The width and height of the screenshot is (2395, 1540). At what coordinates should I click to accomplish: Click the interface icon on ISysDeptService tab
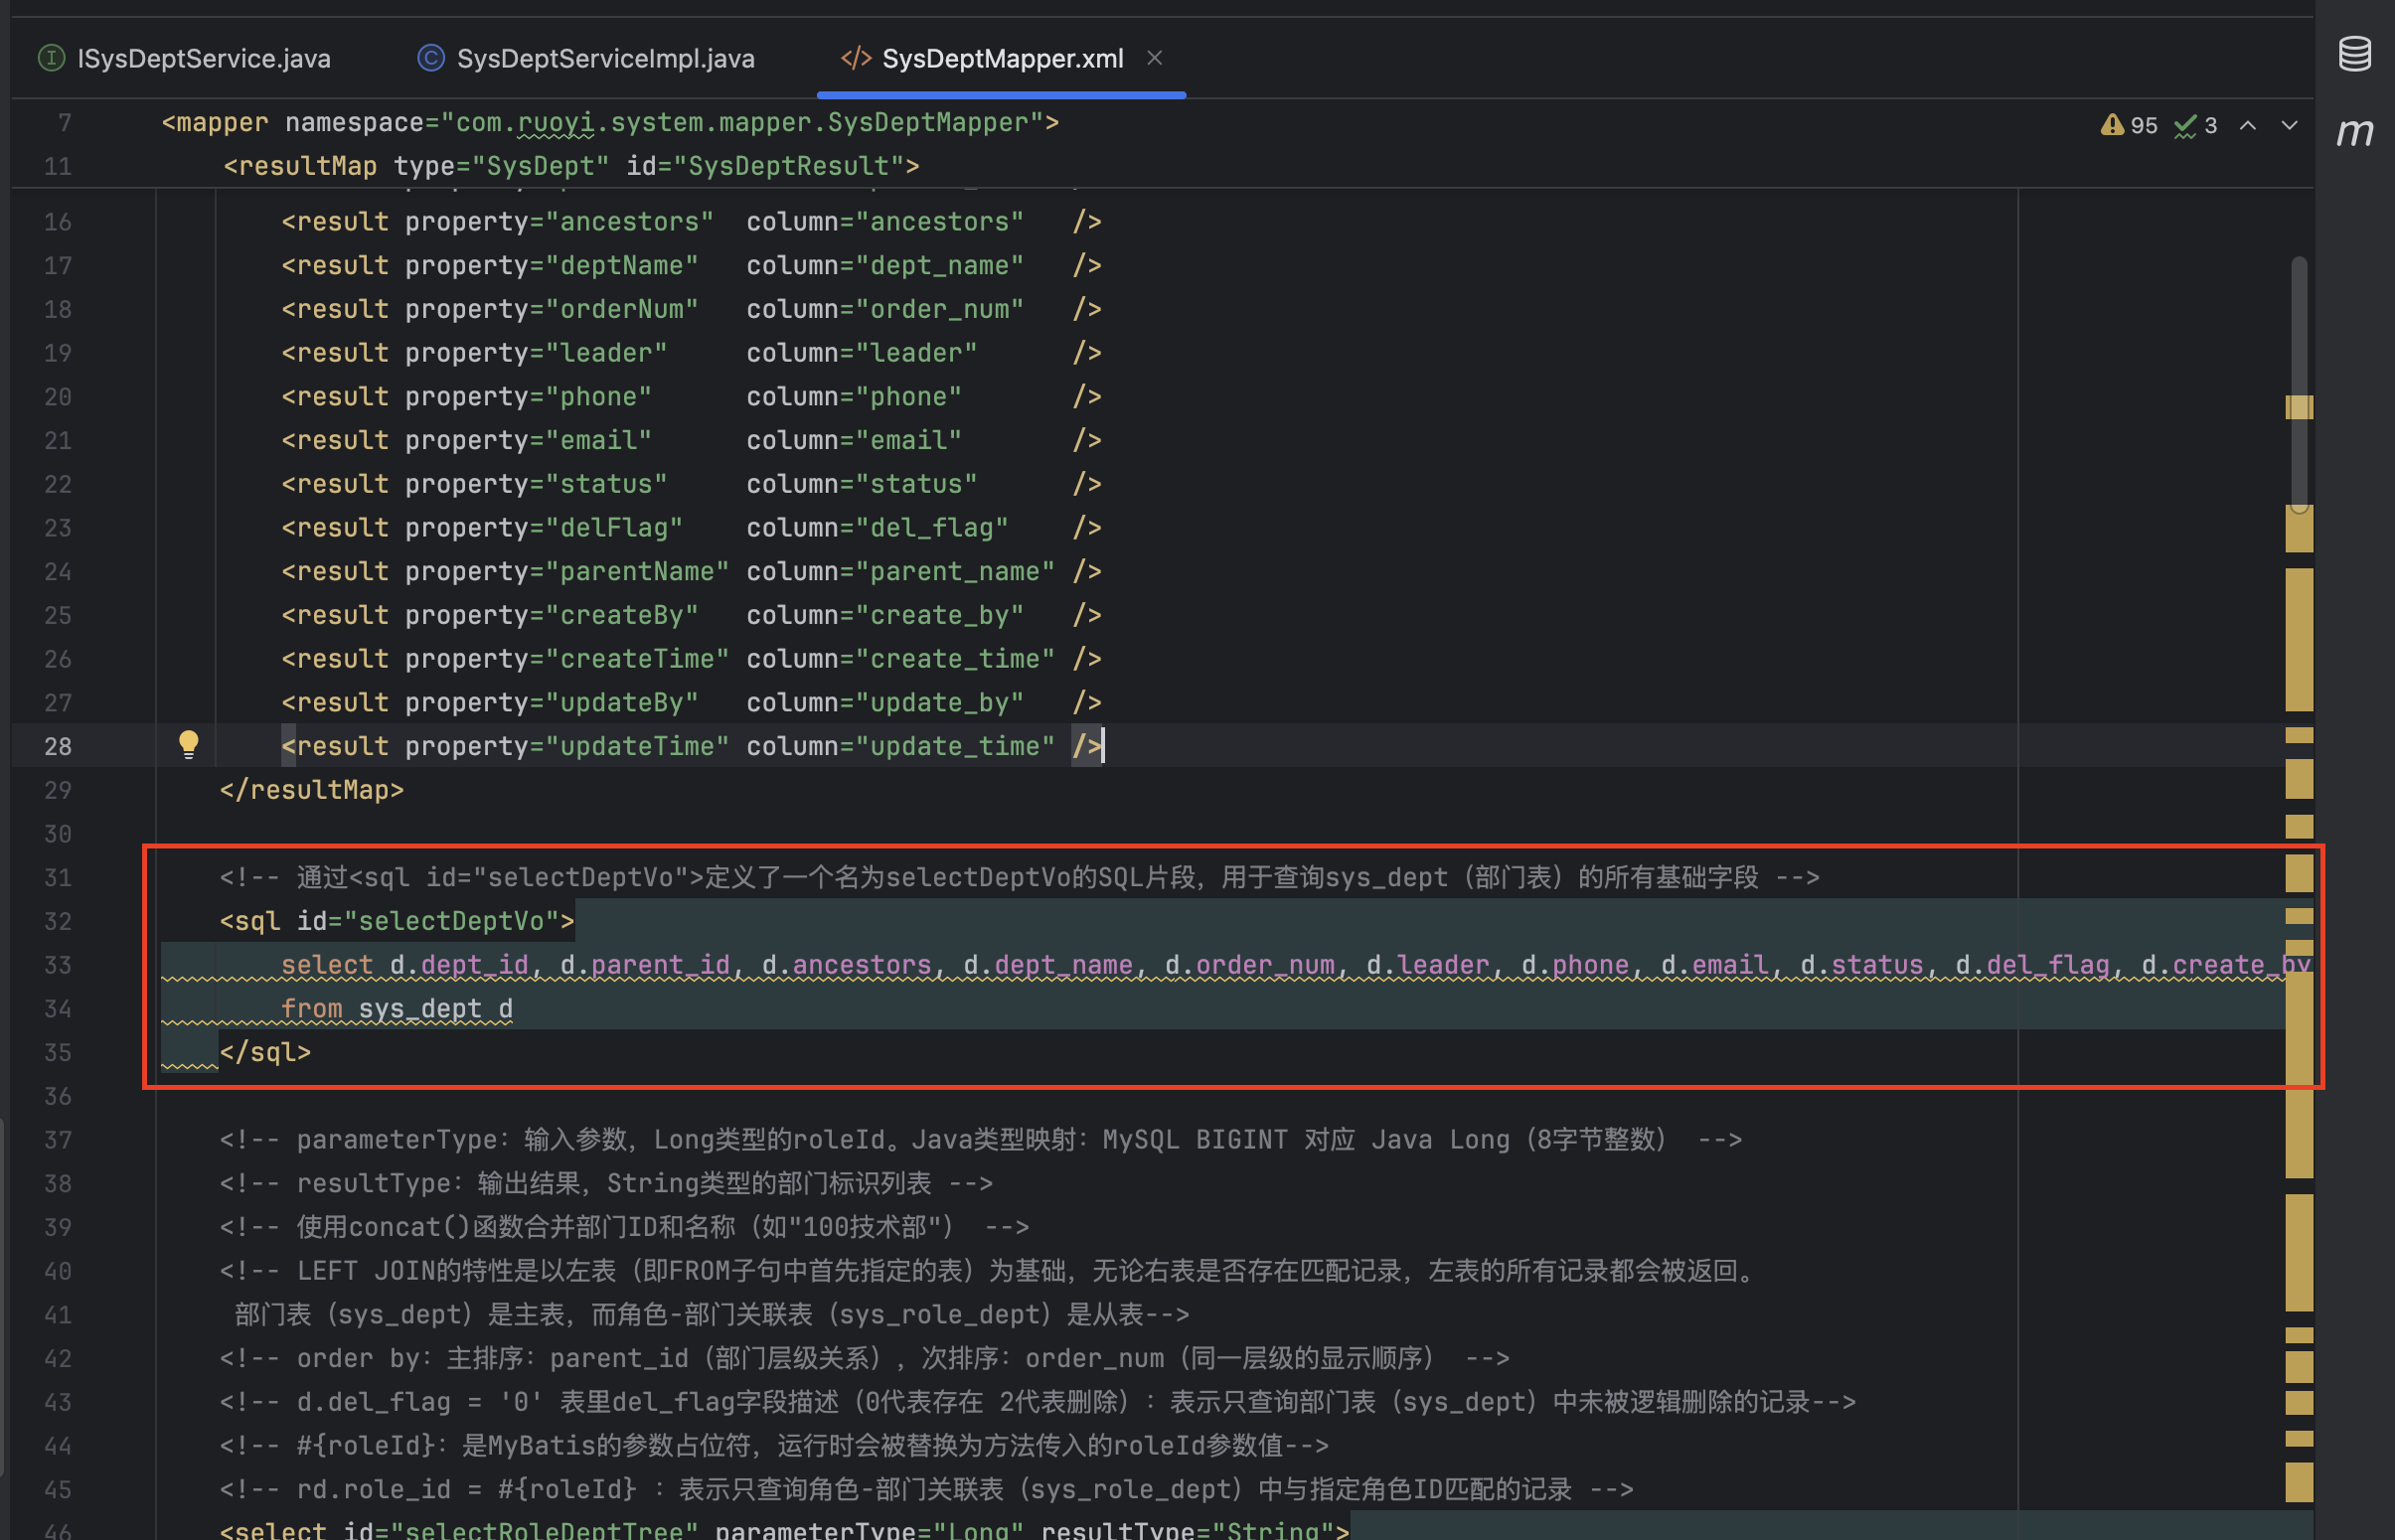point(51,58)
